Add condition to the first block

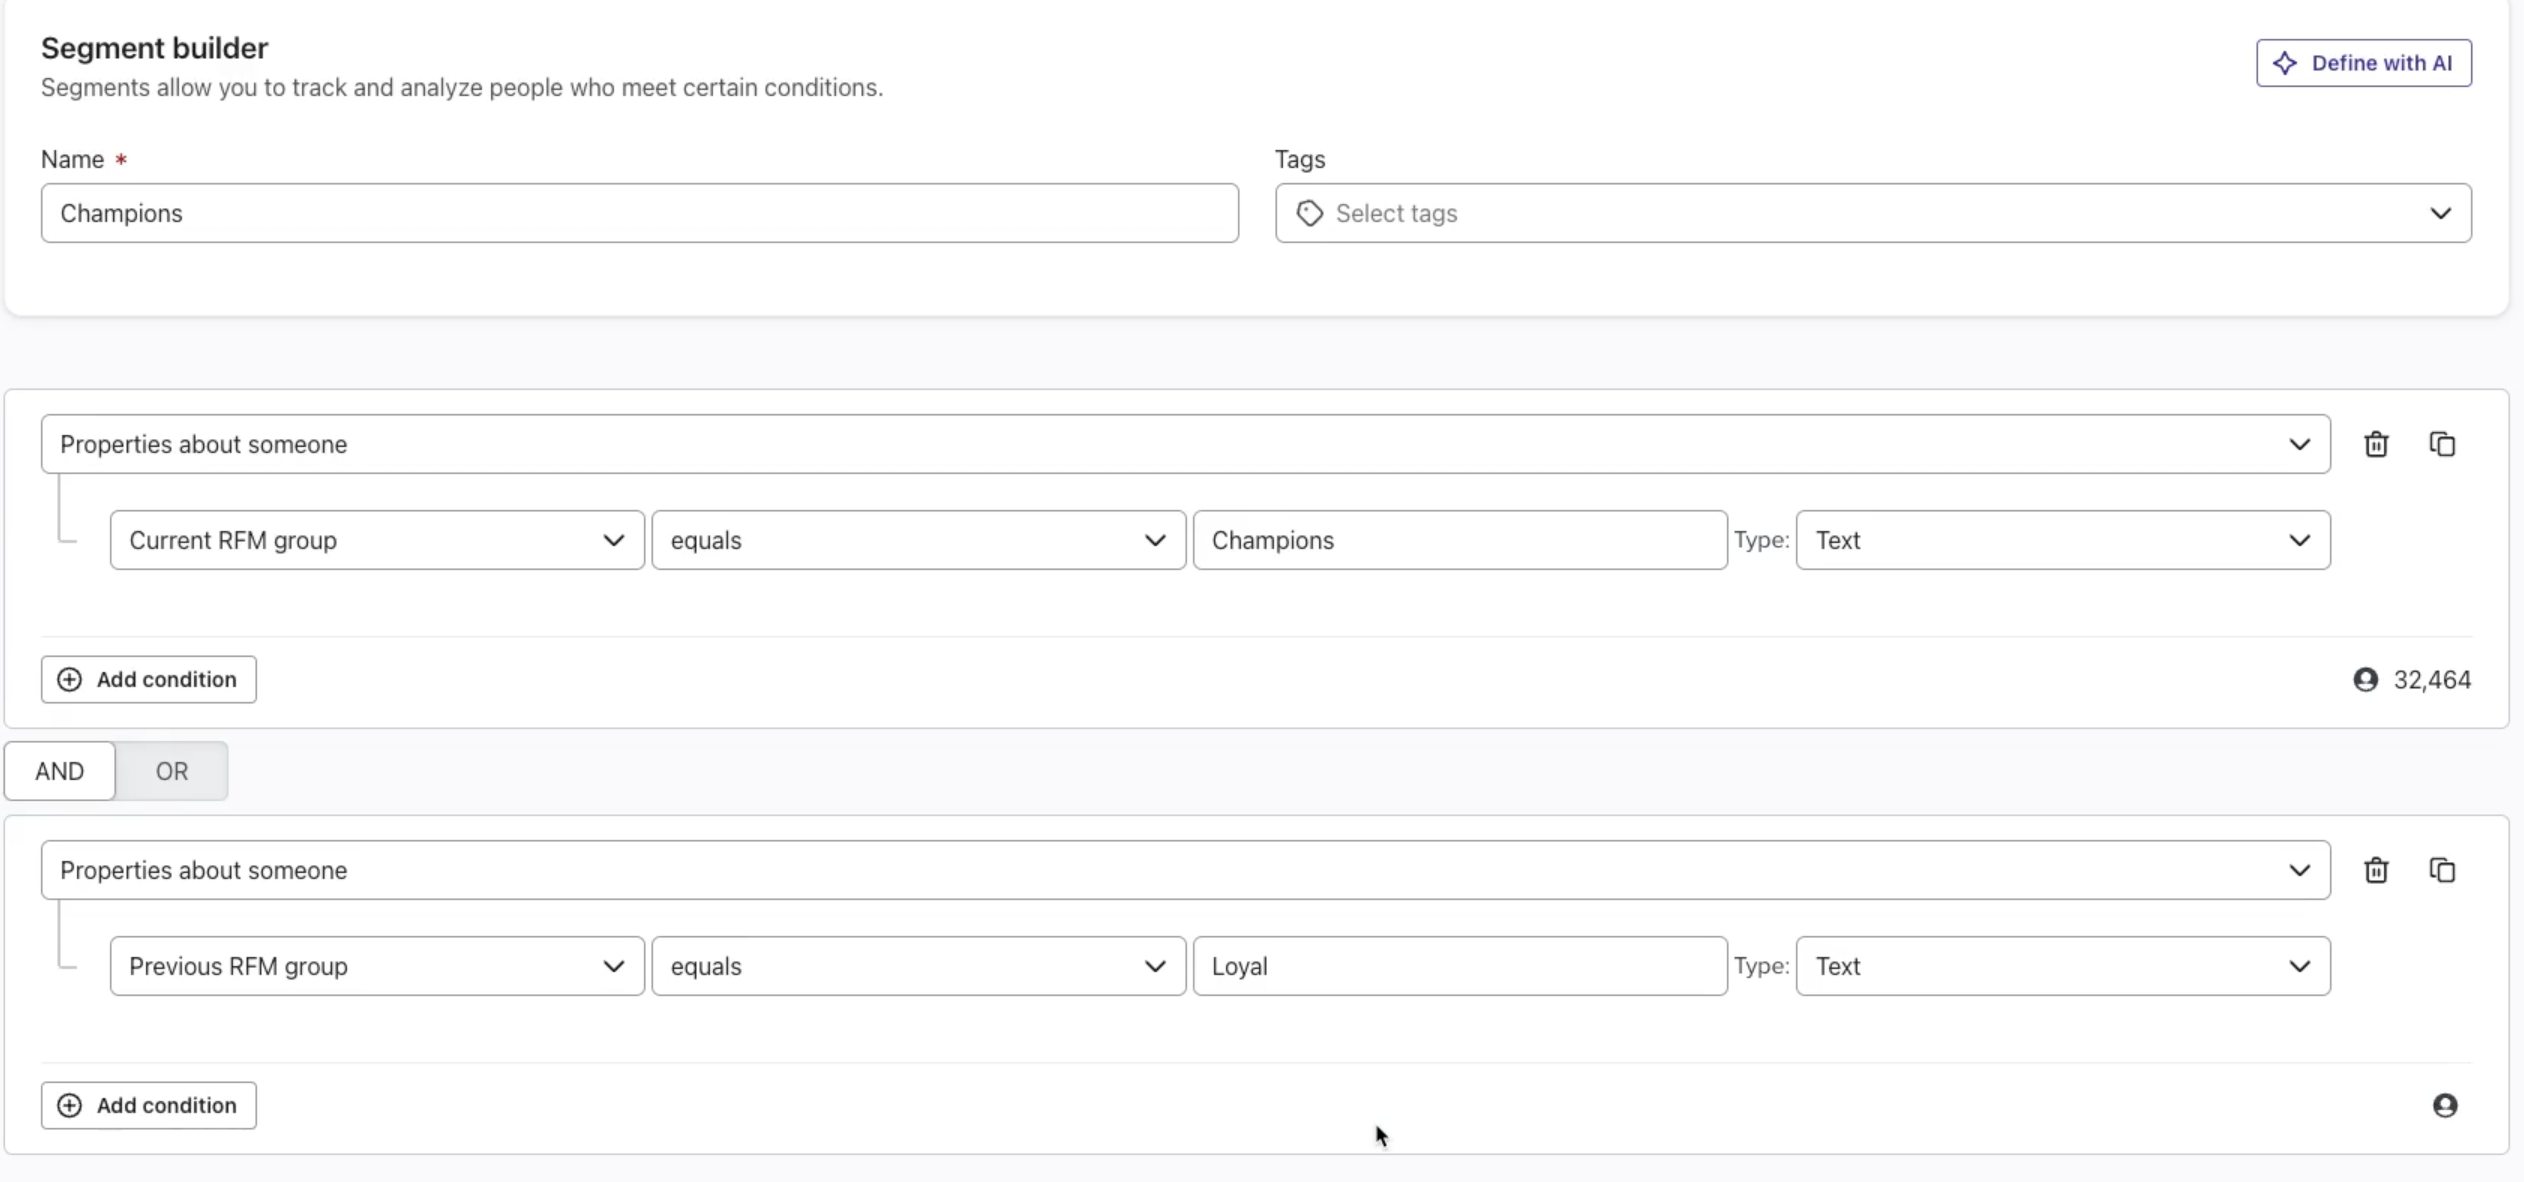pyautogui.click(x=148, y=680)
